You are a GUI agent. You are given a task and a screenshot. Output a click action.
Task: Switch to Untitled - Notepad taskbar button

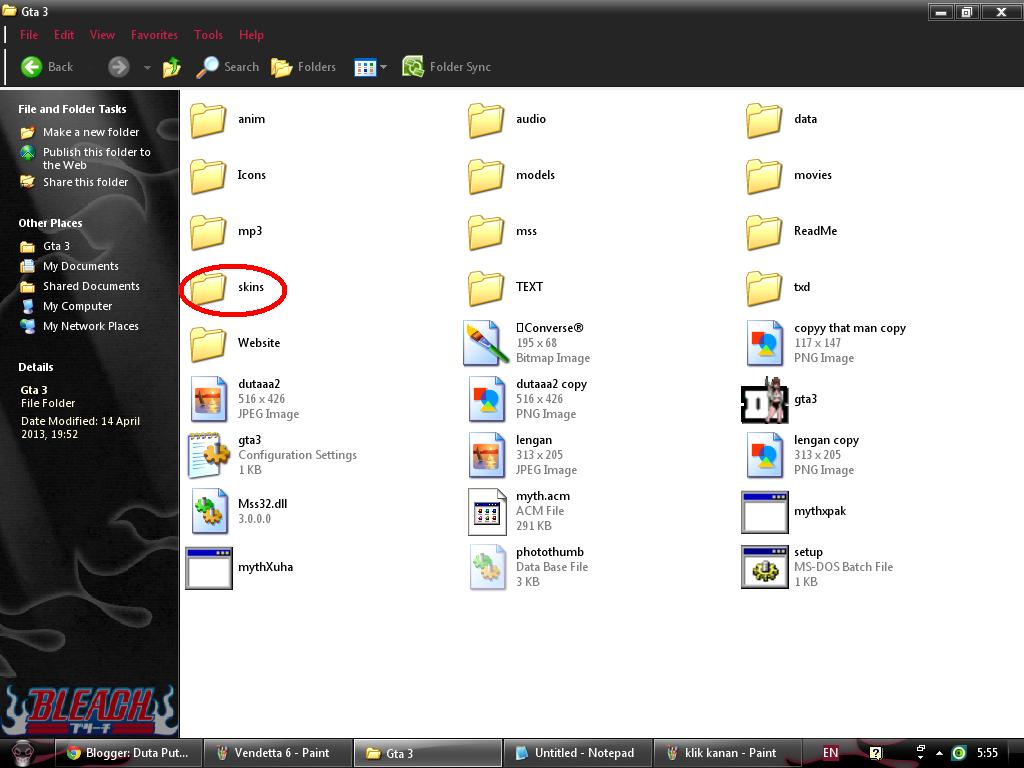(x=577, y=753)
